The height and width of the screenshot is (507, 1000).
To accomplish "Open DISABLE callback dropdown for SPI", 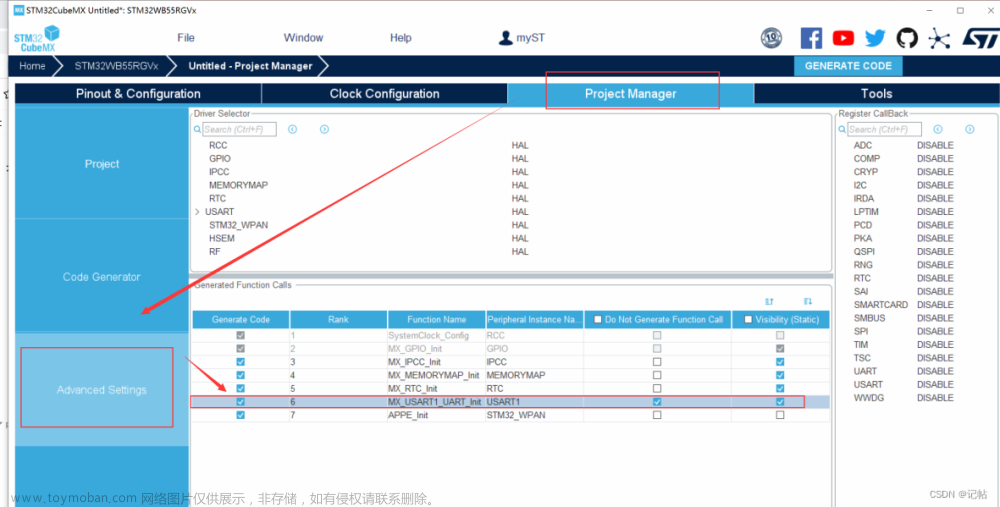I will tap(935, 331).
